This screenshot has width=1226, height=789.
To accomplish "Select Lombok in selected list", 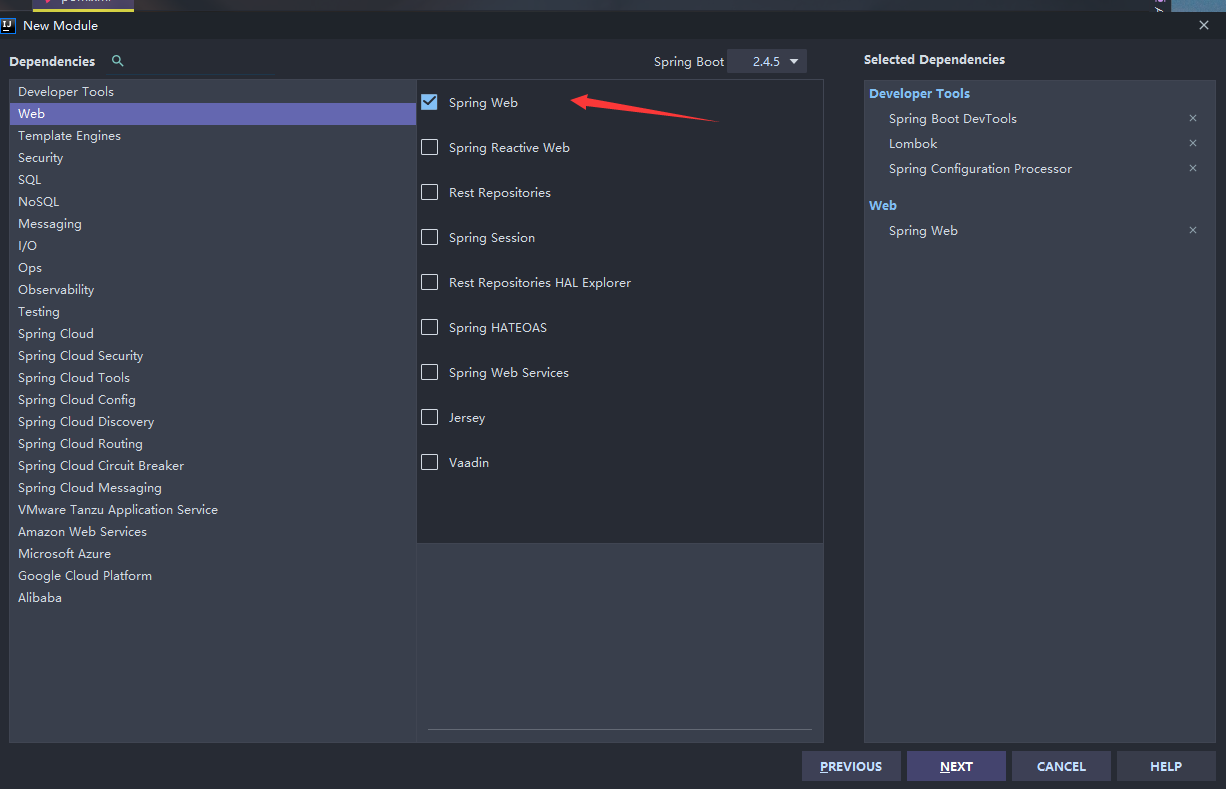I will point(913,143).
